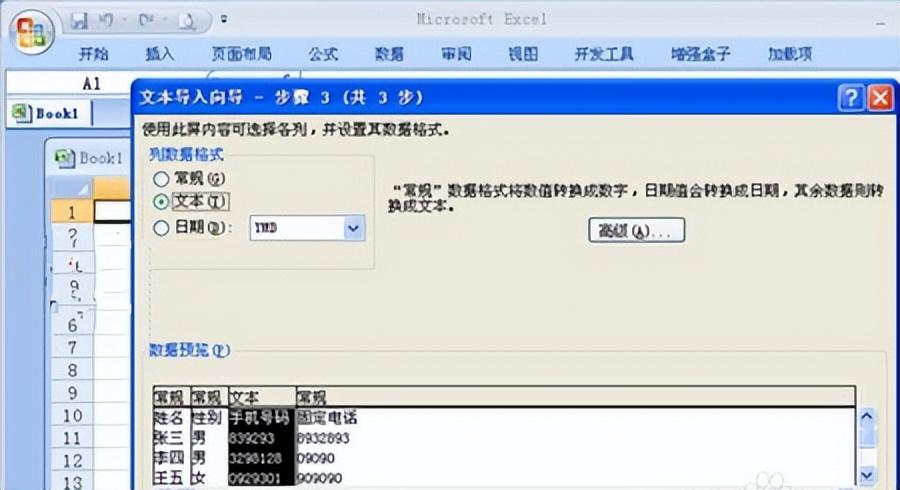
Task: Click the 王五 row in data preview
Action: pyautogui.click(x=169, y=477)
